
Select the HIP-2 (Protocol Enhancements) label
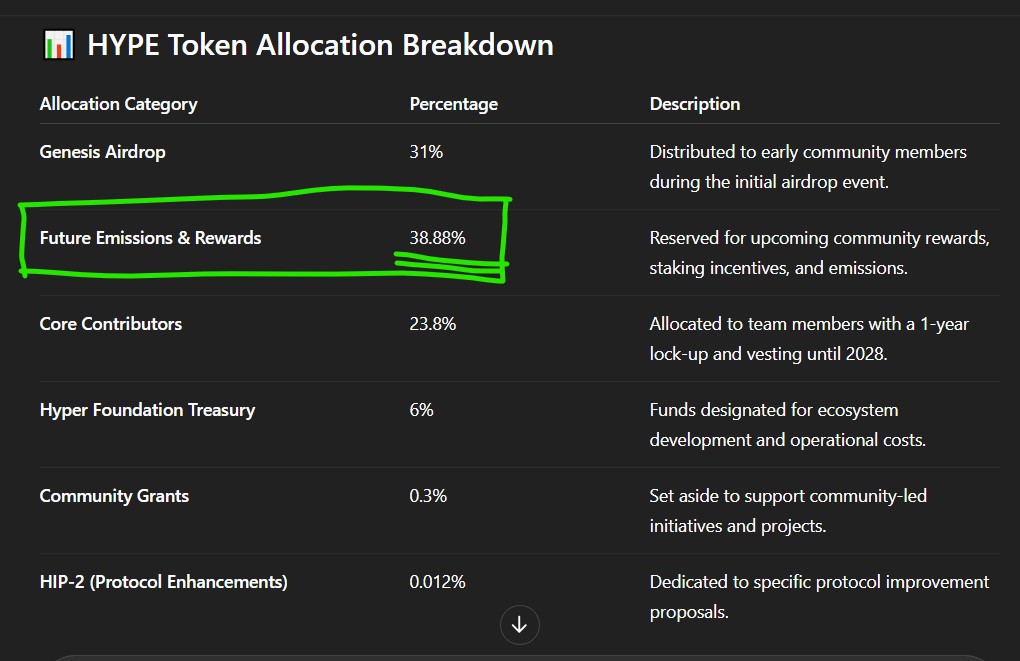coord(163,582)
